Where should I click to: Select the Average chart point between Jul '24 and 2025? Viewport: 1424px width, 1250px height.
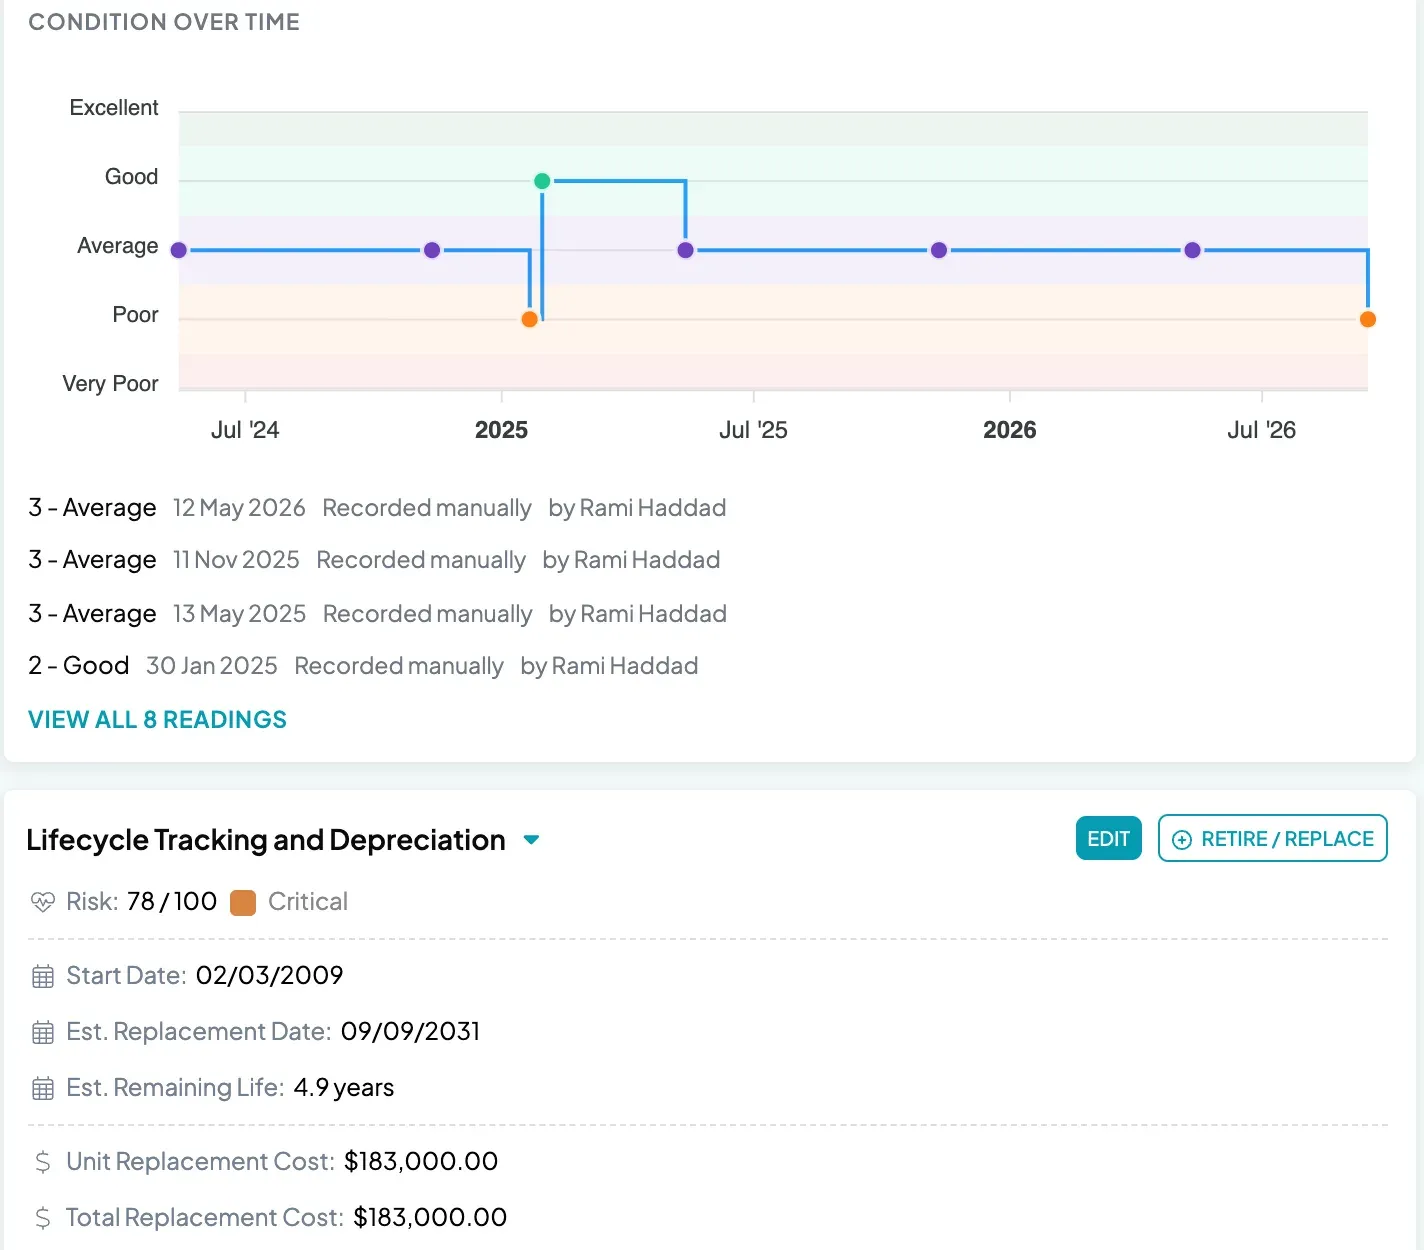(432, 250)
